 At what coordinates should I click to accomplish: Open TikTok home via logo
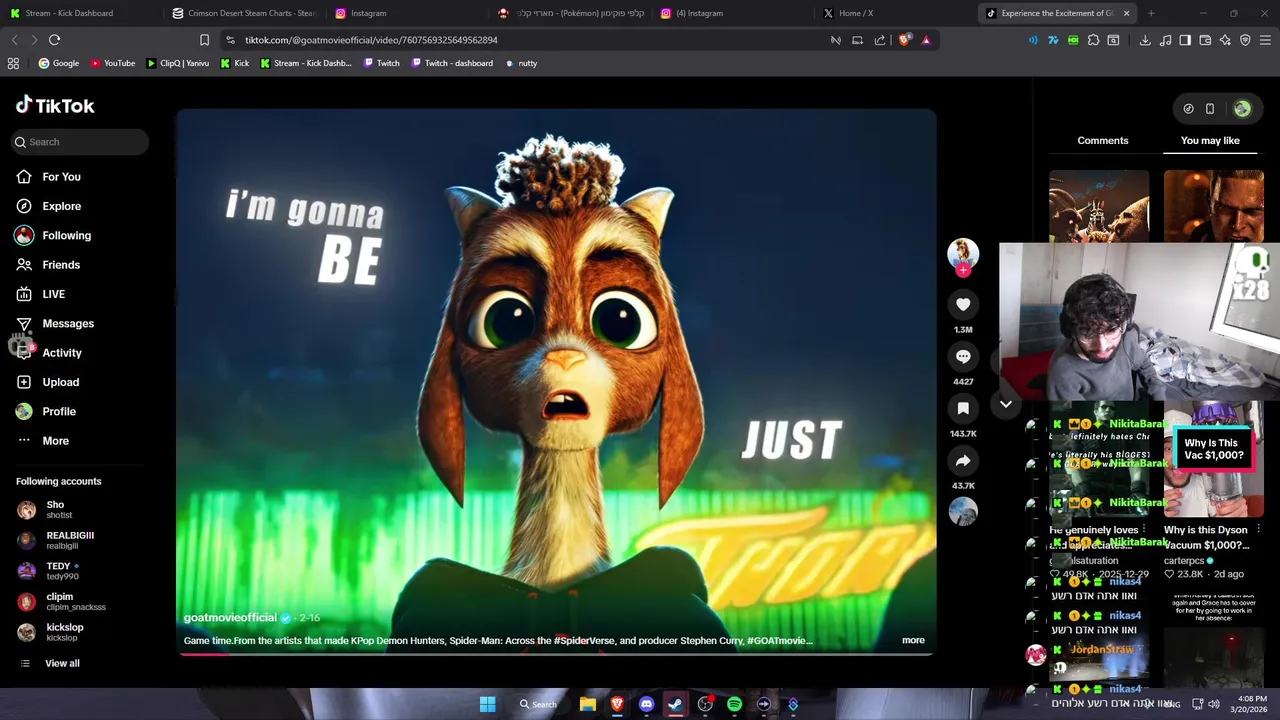pyautogui.click(x=55, y=105)
